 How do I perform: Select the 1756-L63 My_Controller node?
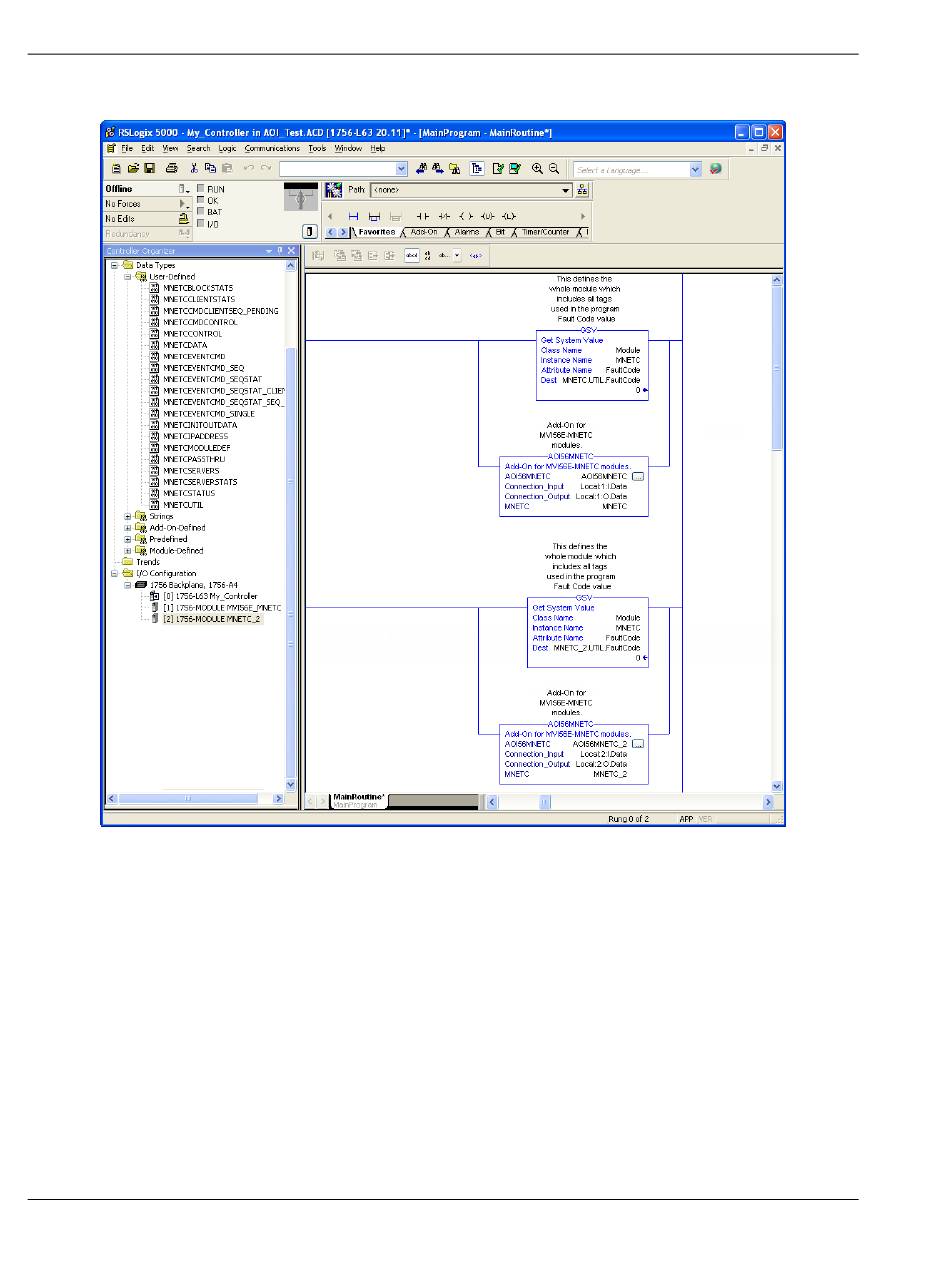[210, 596]
